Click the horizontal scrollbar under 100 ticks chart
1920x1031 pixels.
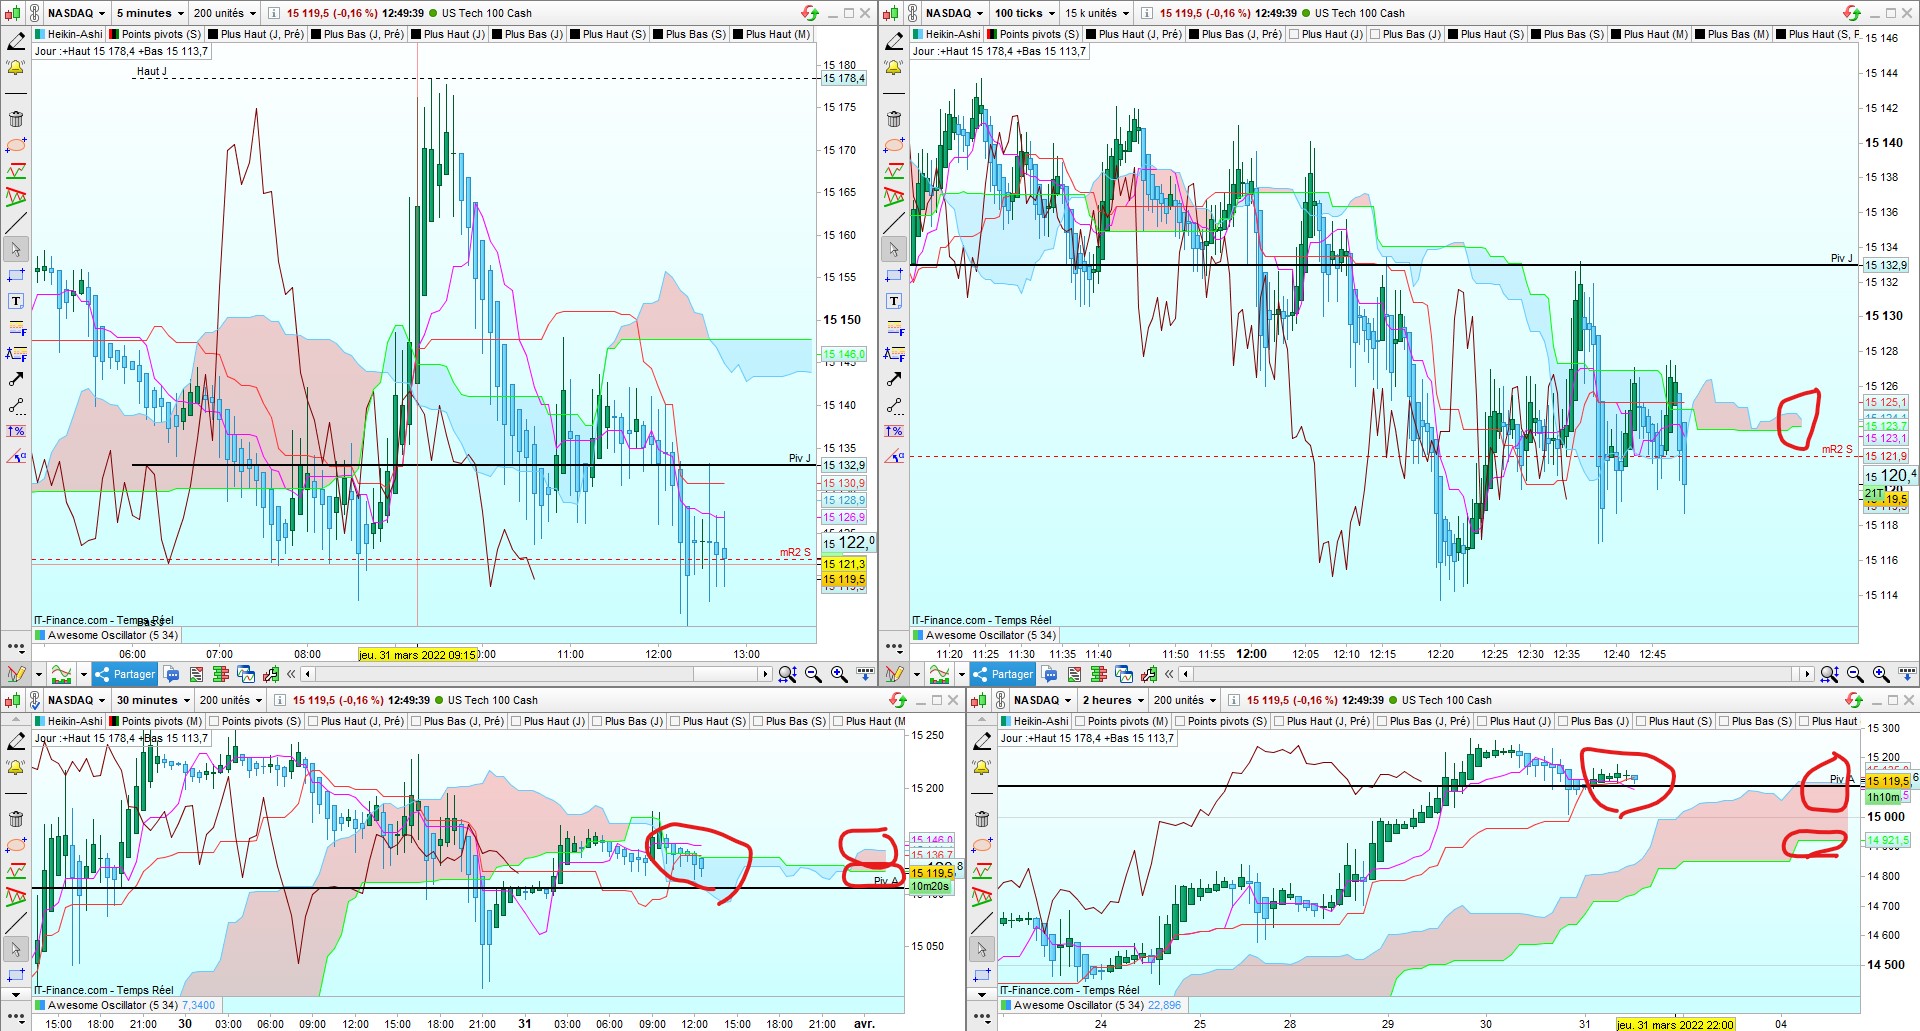coord(1497,674)
